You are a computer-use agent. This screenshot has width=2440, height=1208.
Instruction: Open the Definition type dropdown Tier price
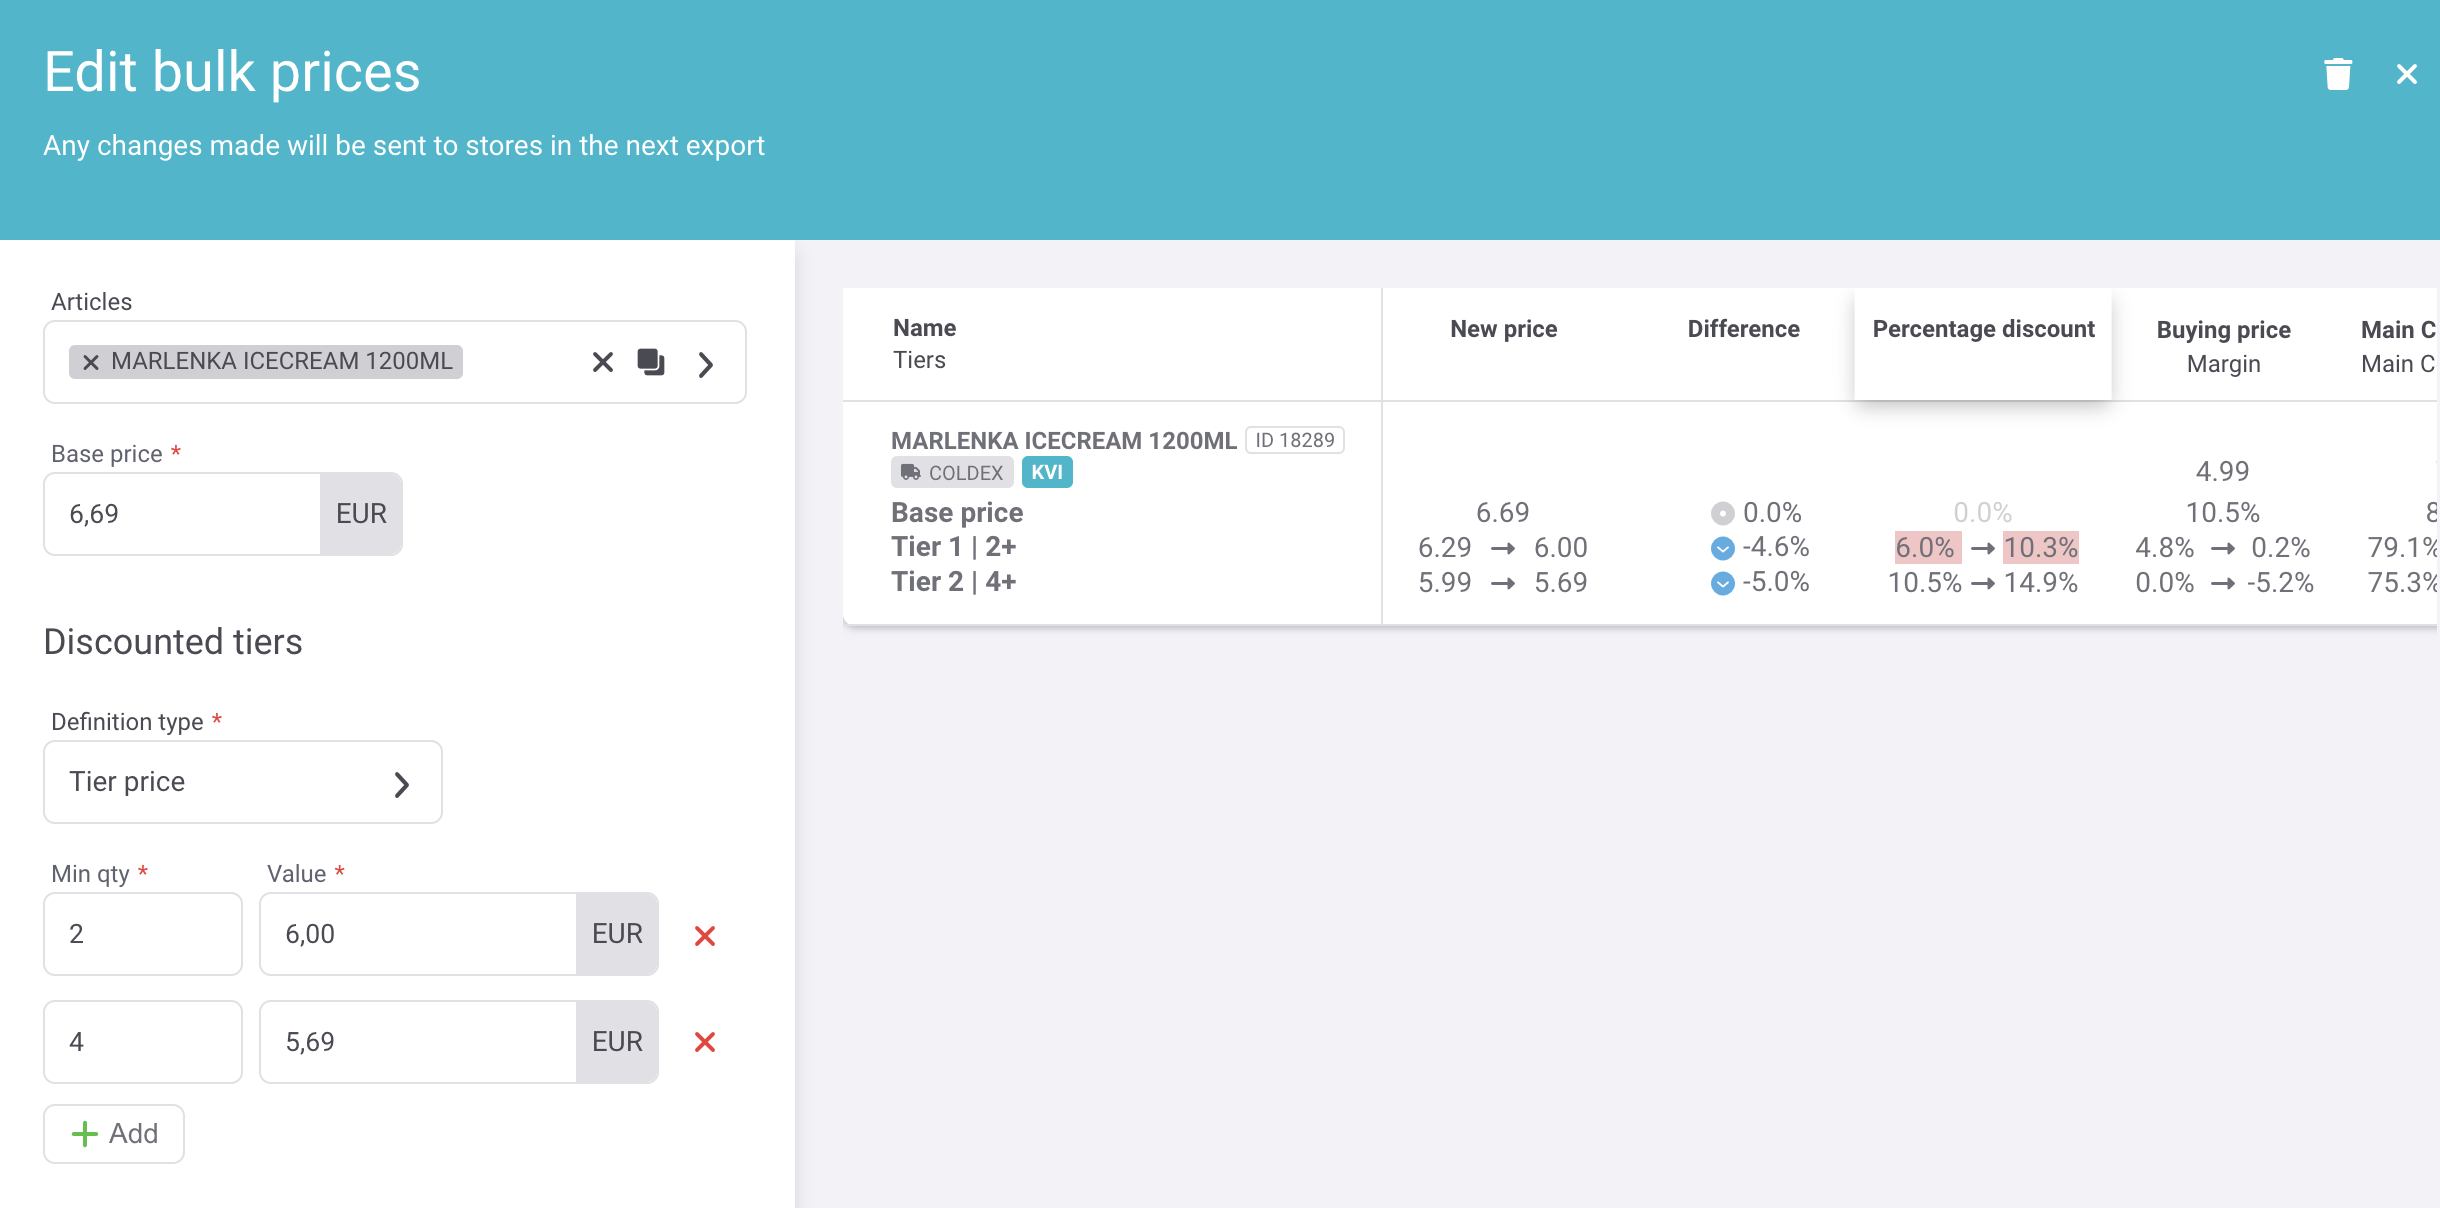click(243, 782)
